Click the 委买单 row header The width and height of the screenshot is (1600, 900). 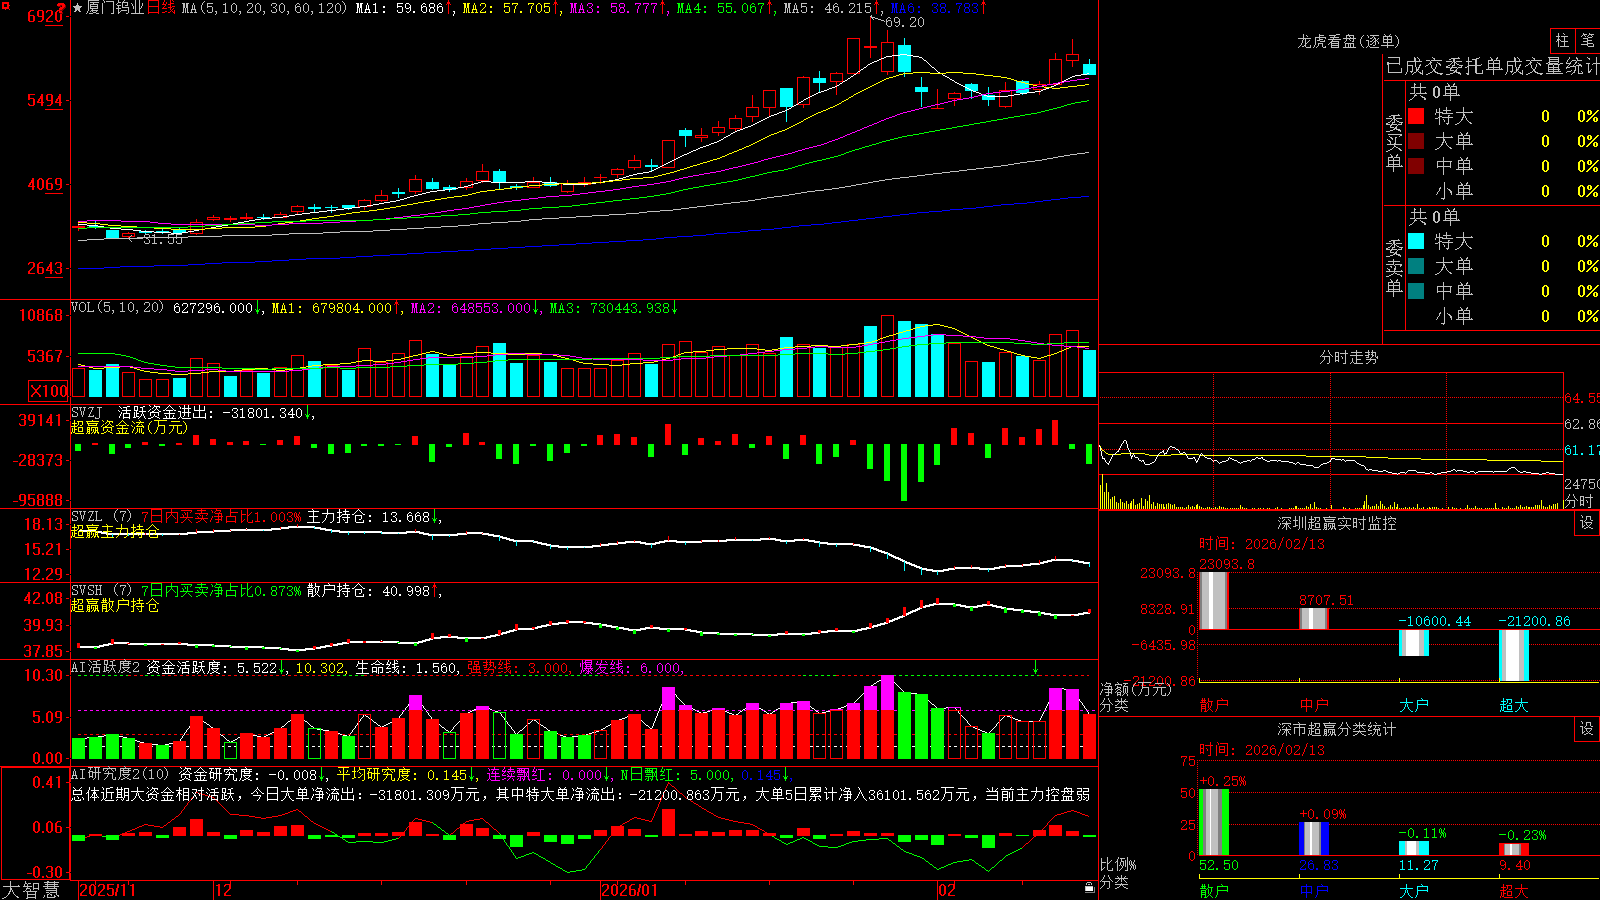(1394, 142)
